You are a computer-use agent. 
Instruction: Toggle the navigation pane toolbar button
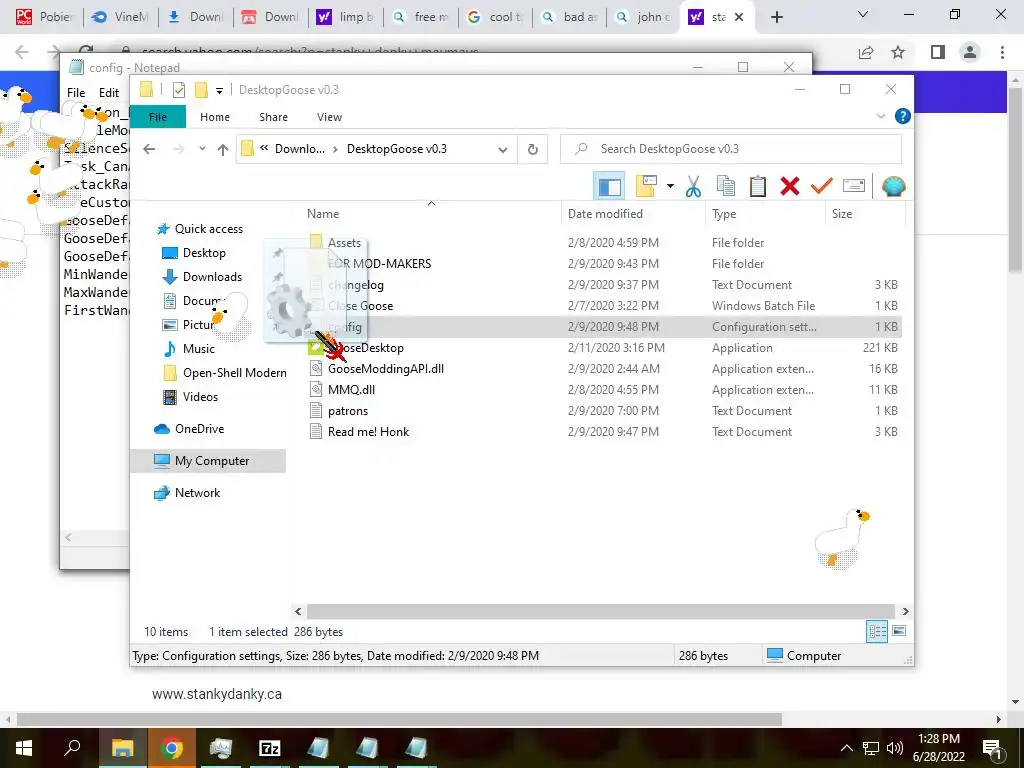tap(609, 187)
